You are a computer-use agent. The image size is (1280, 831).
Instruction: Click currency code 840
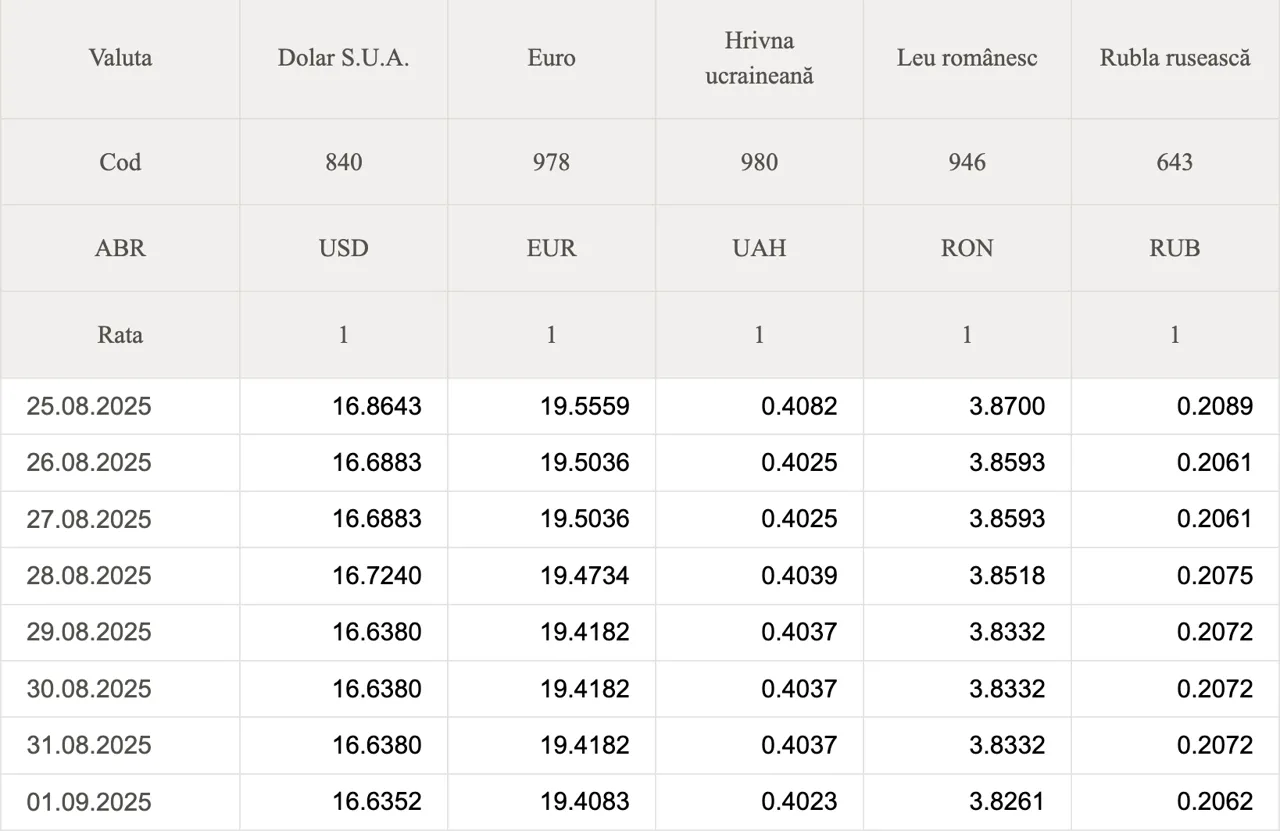(x=343, y=162)
